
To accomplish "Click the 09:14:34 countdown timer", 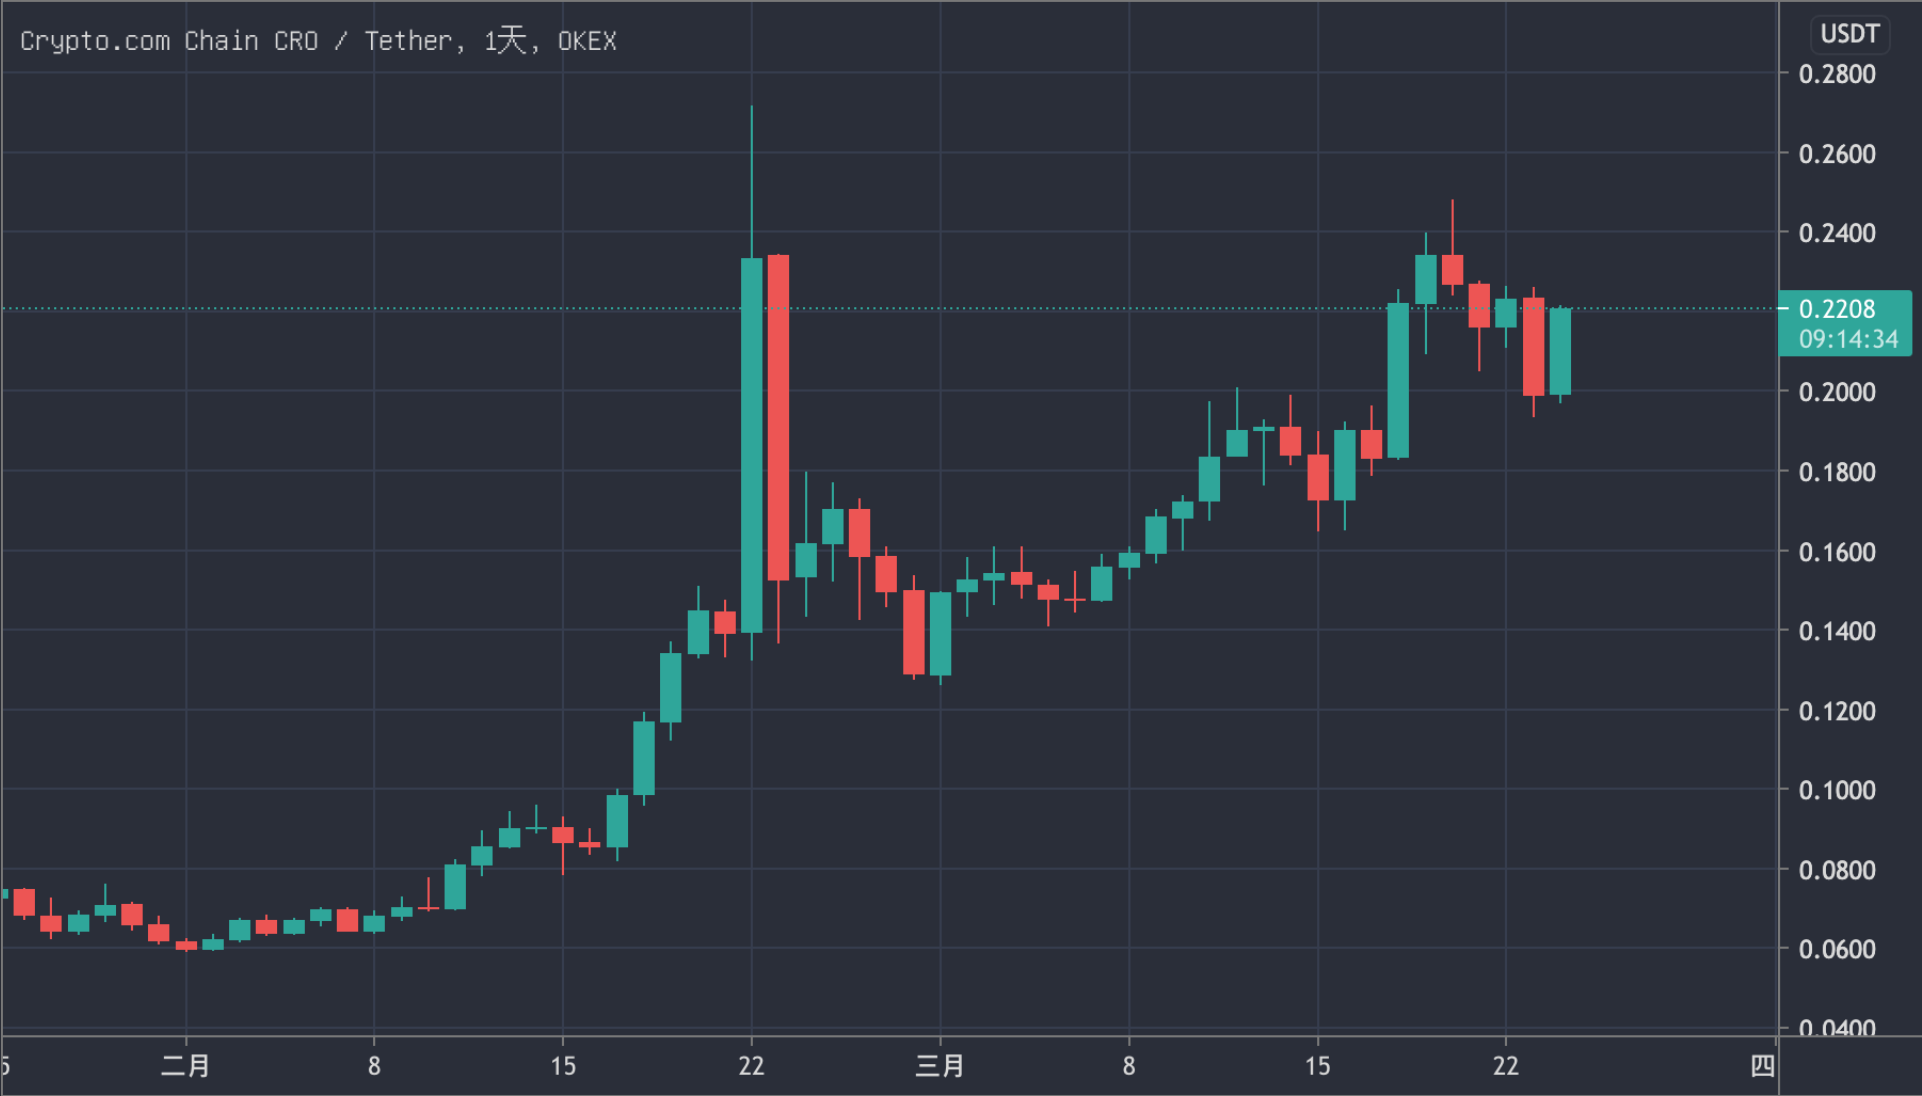I will click(1848, 340).
